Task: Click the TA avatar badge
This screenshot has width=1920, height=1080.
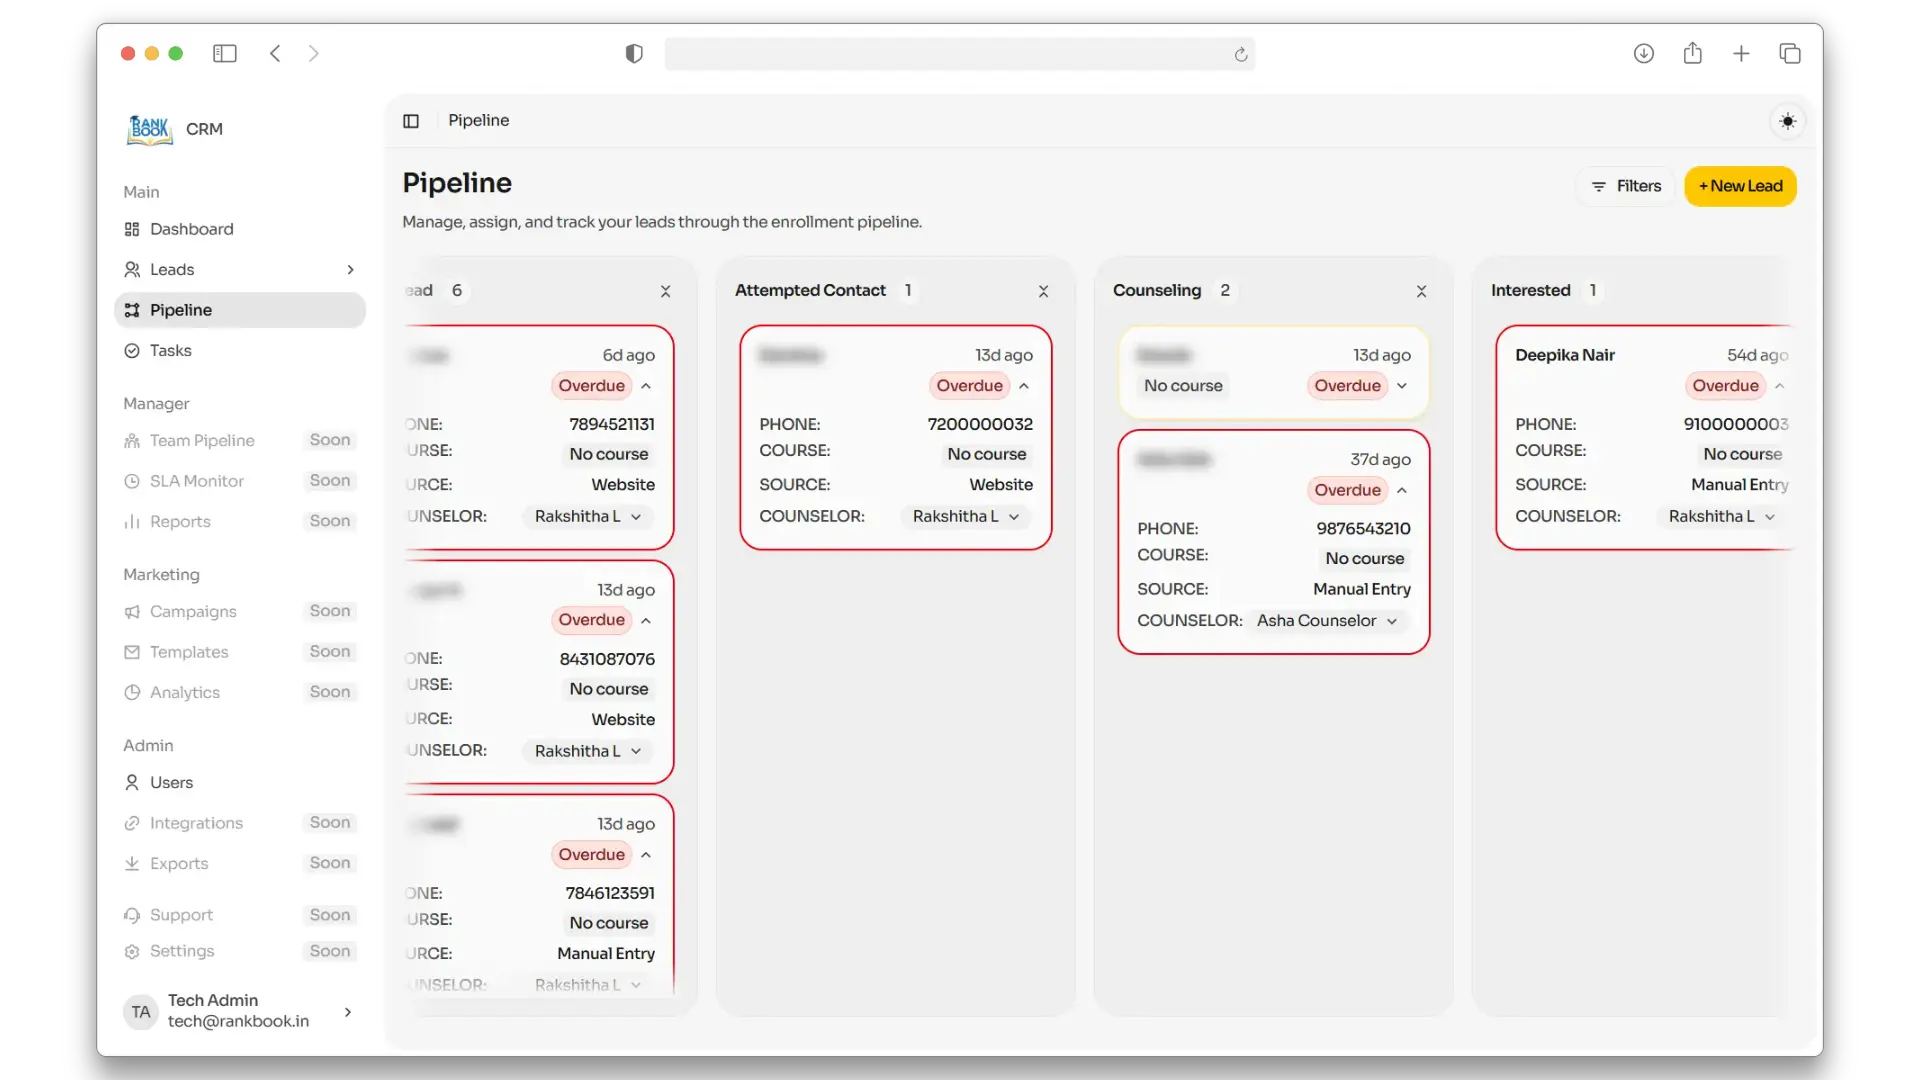Action: click(x=141, y=1012)
